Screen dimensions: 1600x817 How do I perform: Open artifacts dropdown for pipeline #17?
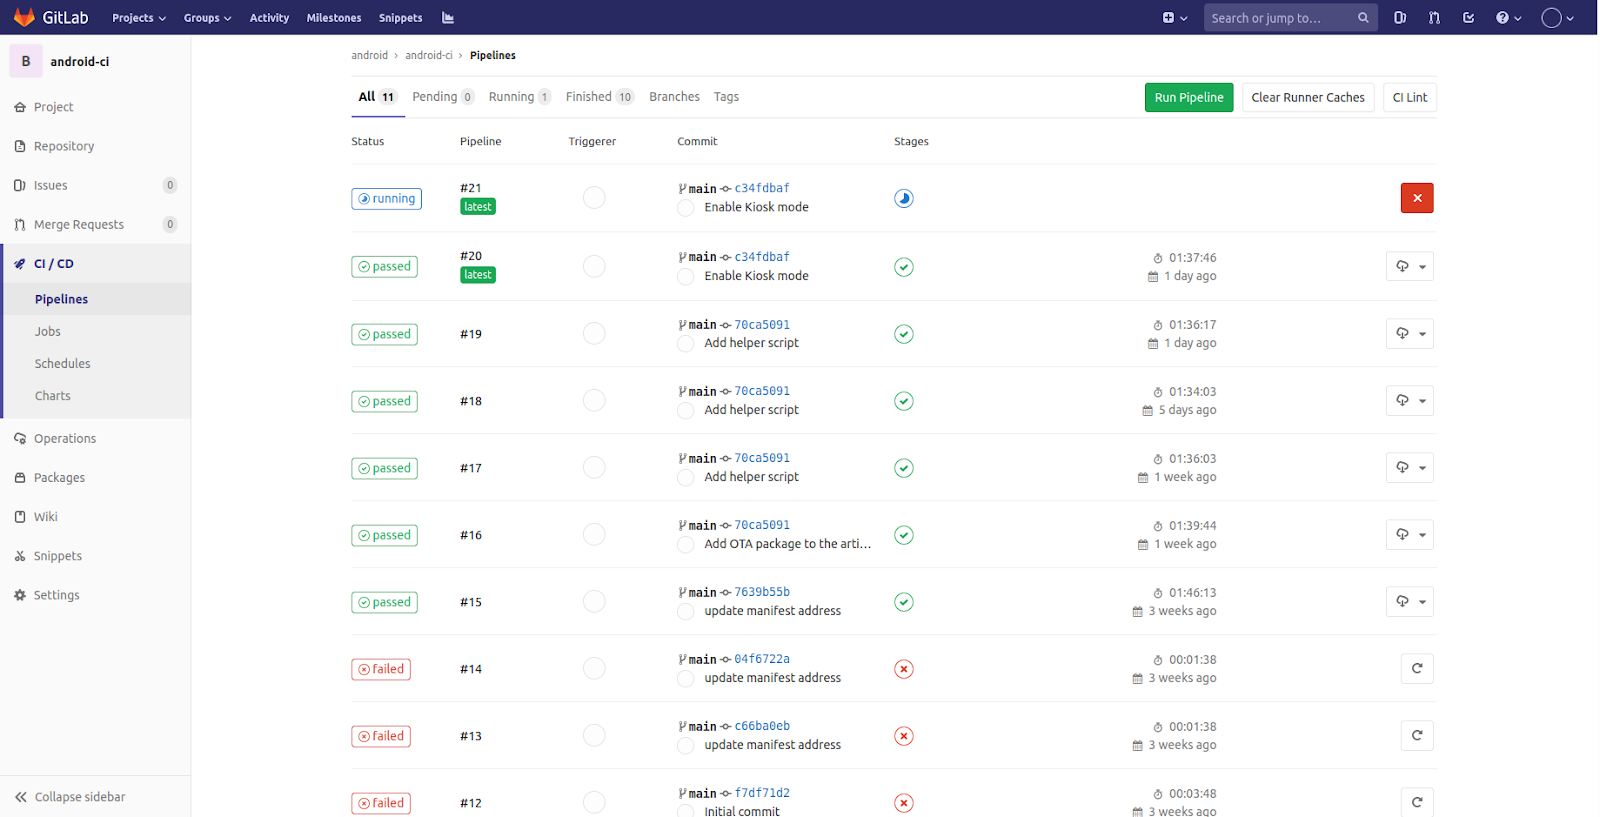[1410, 468]
